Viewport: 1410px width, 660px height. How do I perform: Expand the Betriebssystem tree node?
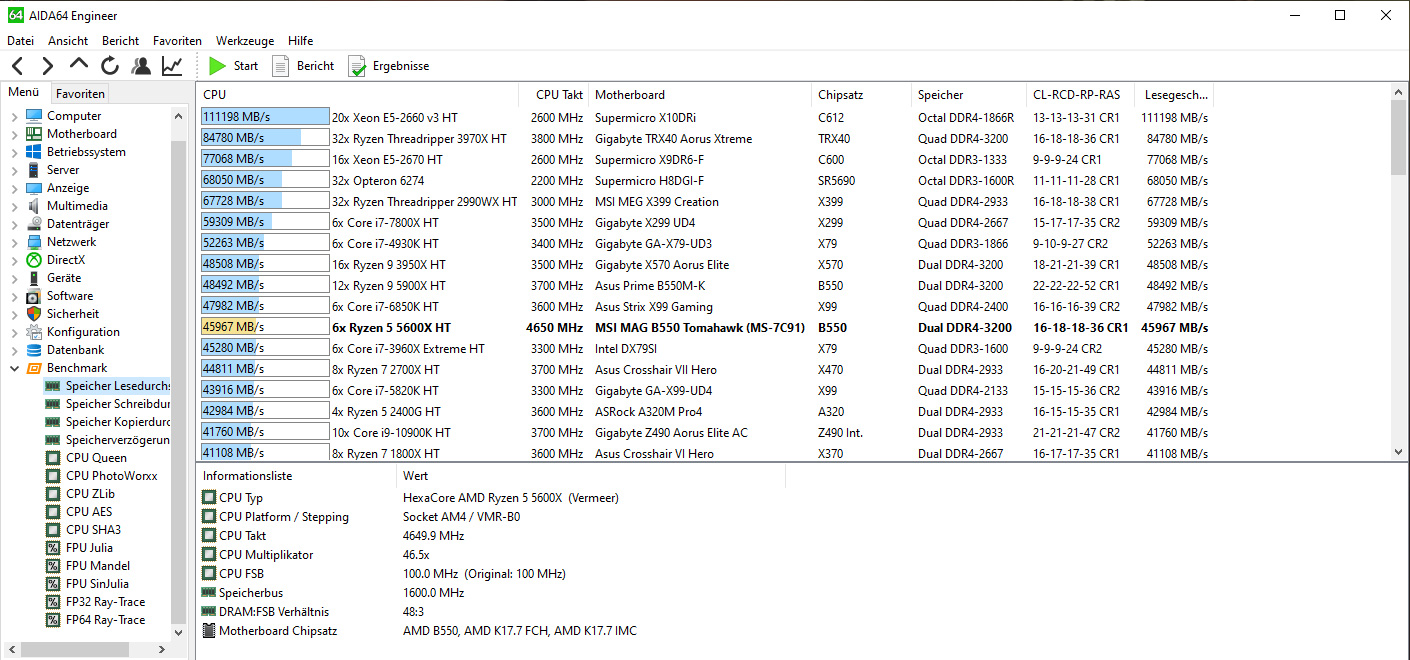click(14, 152)
